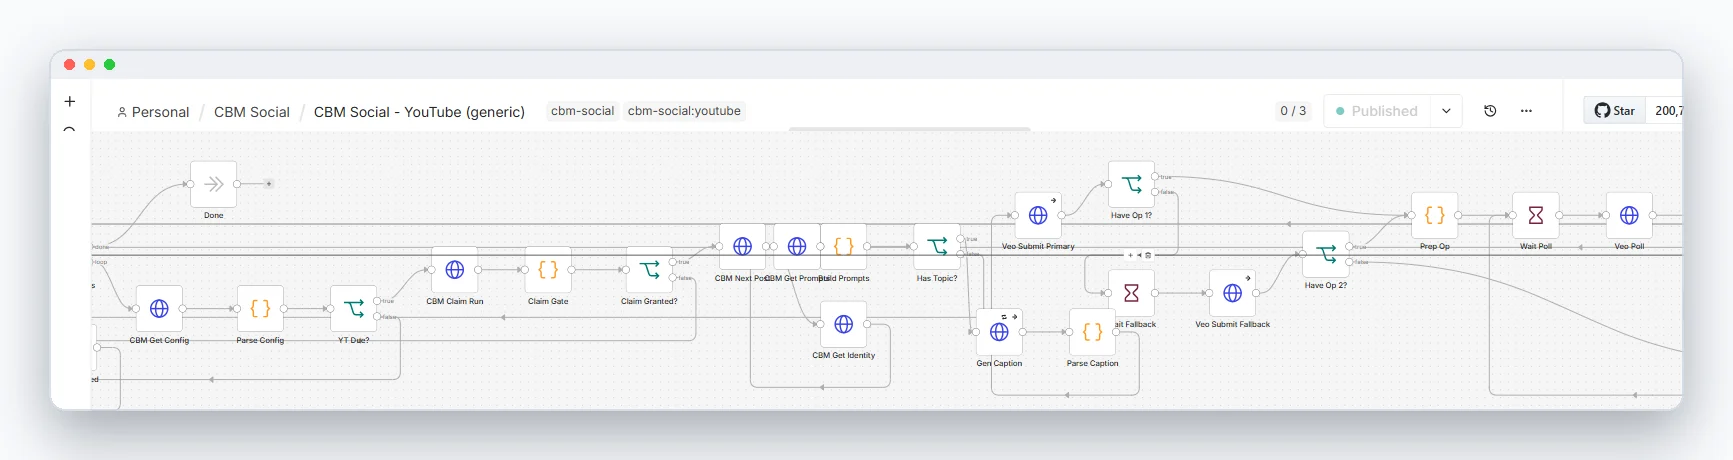
Task: Select the CBM Claim Run node
Action: pos(455,270)
